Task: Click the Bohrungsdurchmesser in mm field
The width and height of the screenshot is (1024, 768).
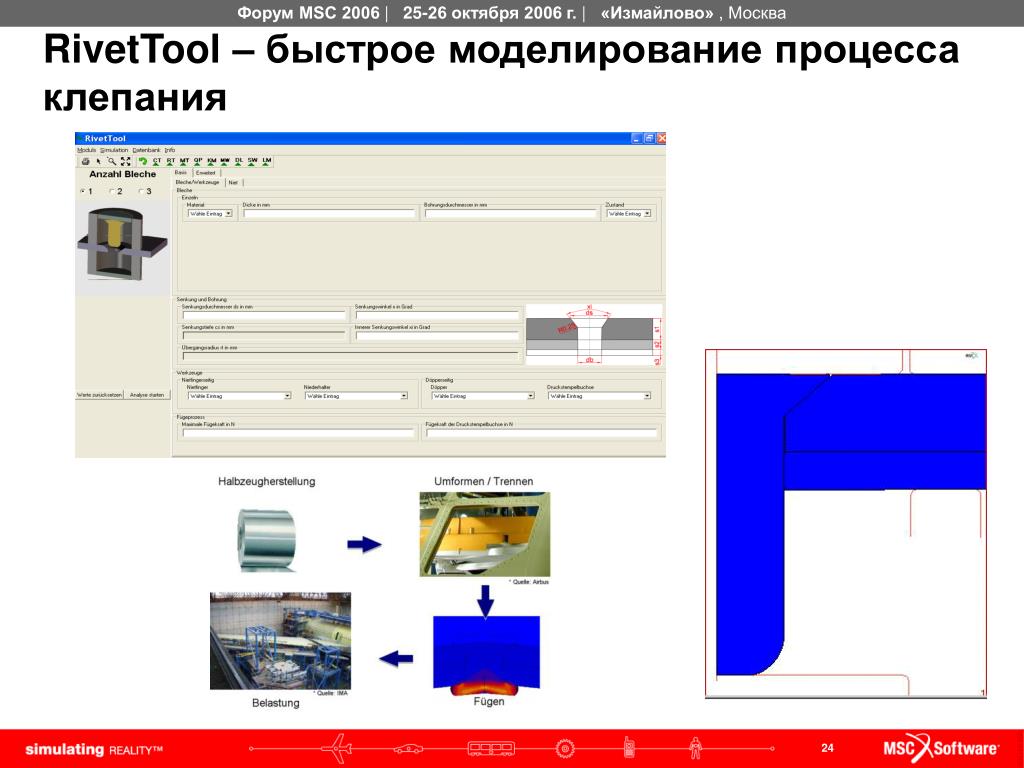Action: click(x=511, y=214)
